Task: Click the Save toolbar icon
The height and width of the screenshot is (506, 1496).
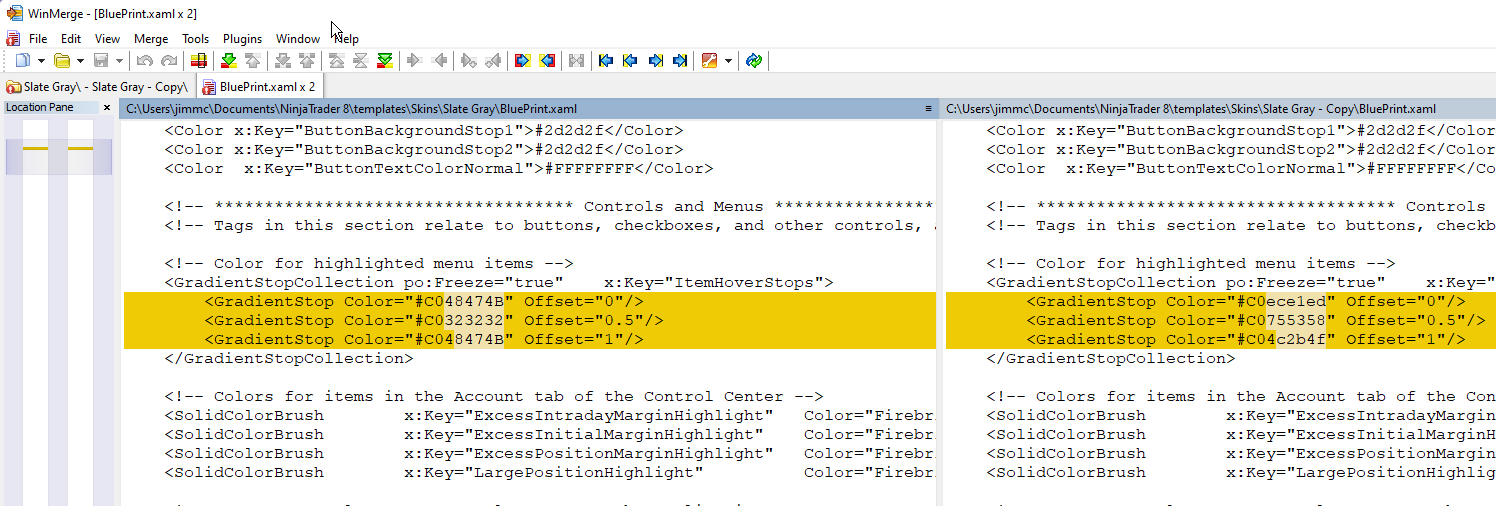Action: click(100, 61)
